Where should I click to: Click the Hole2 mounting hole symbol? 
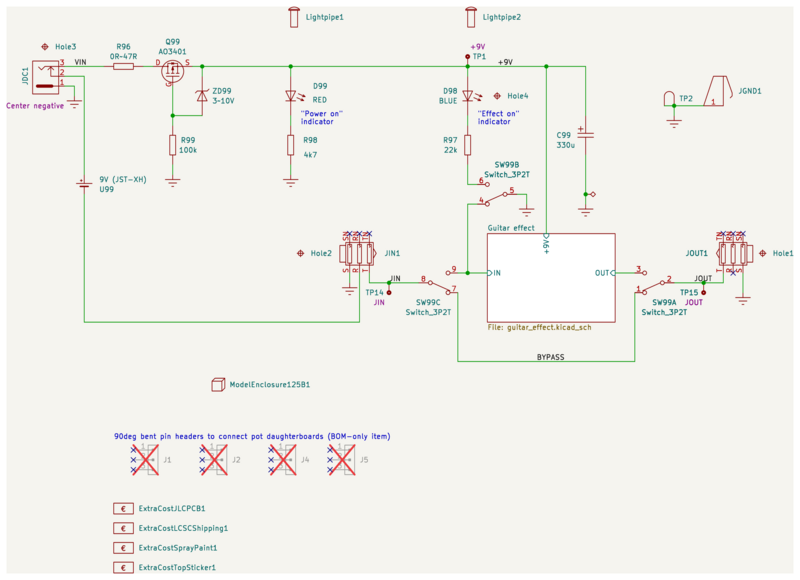(301, 254)
